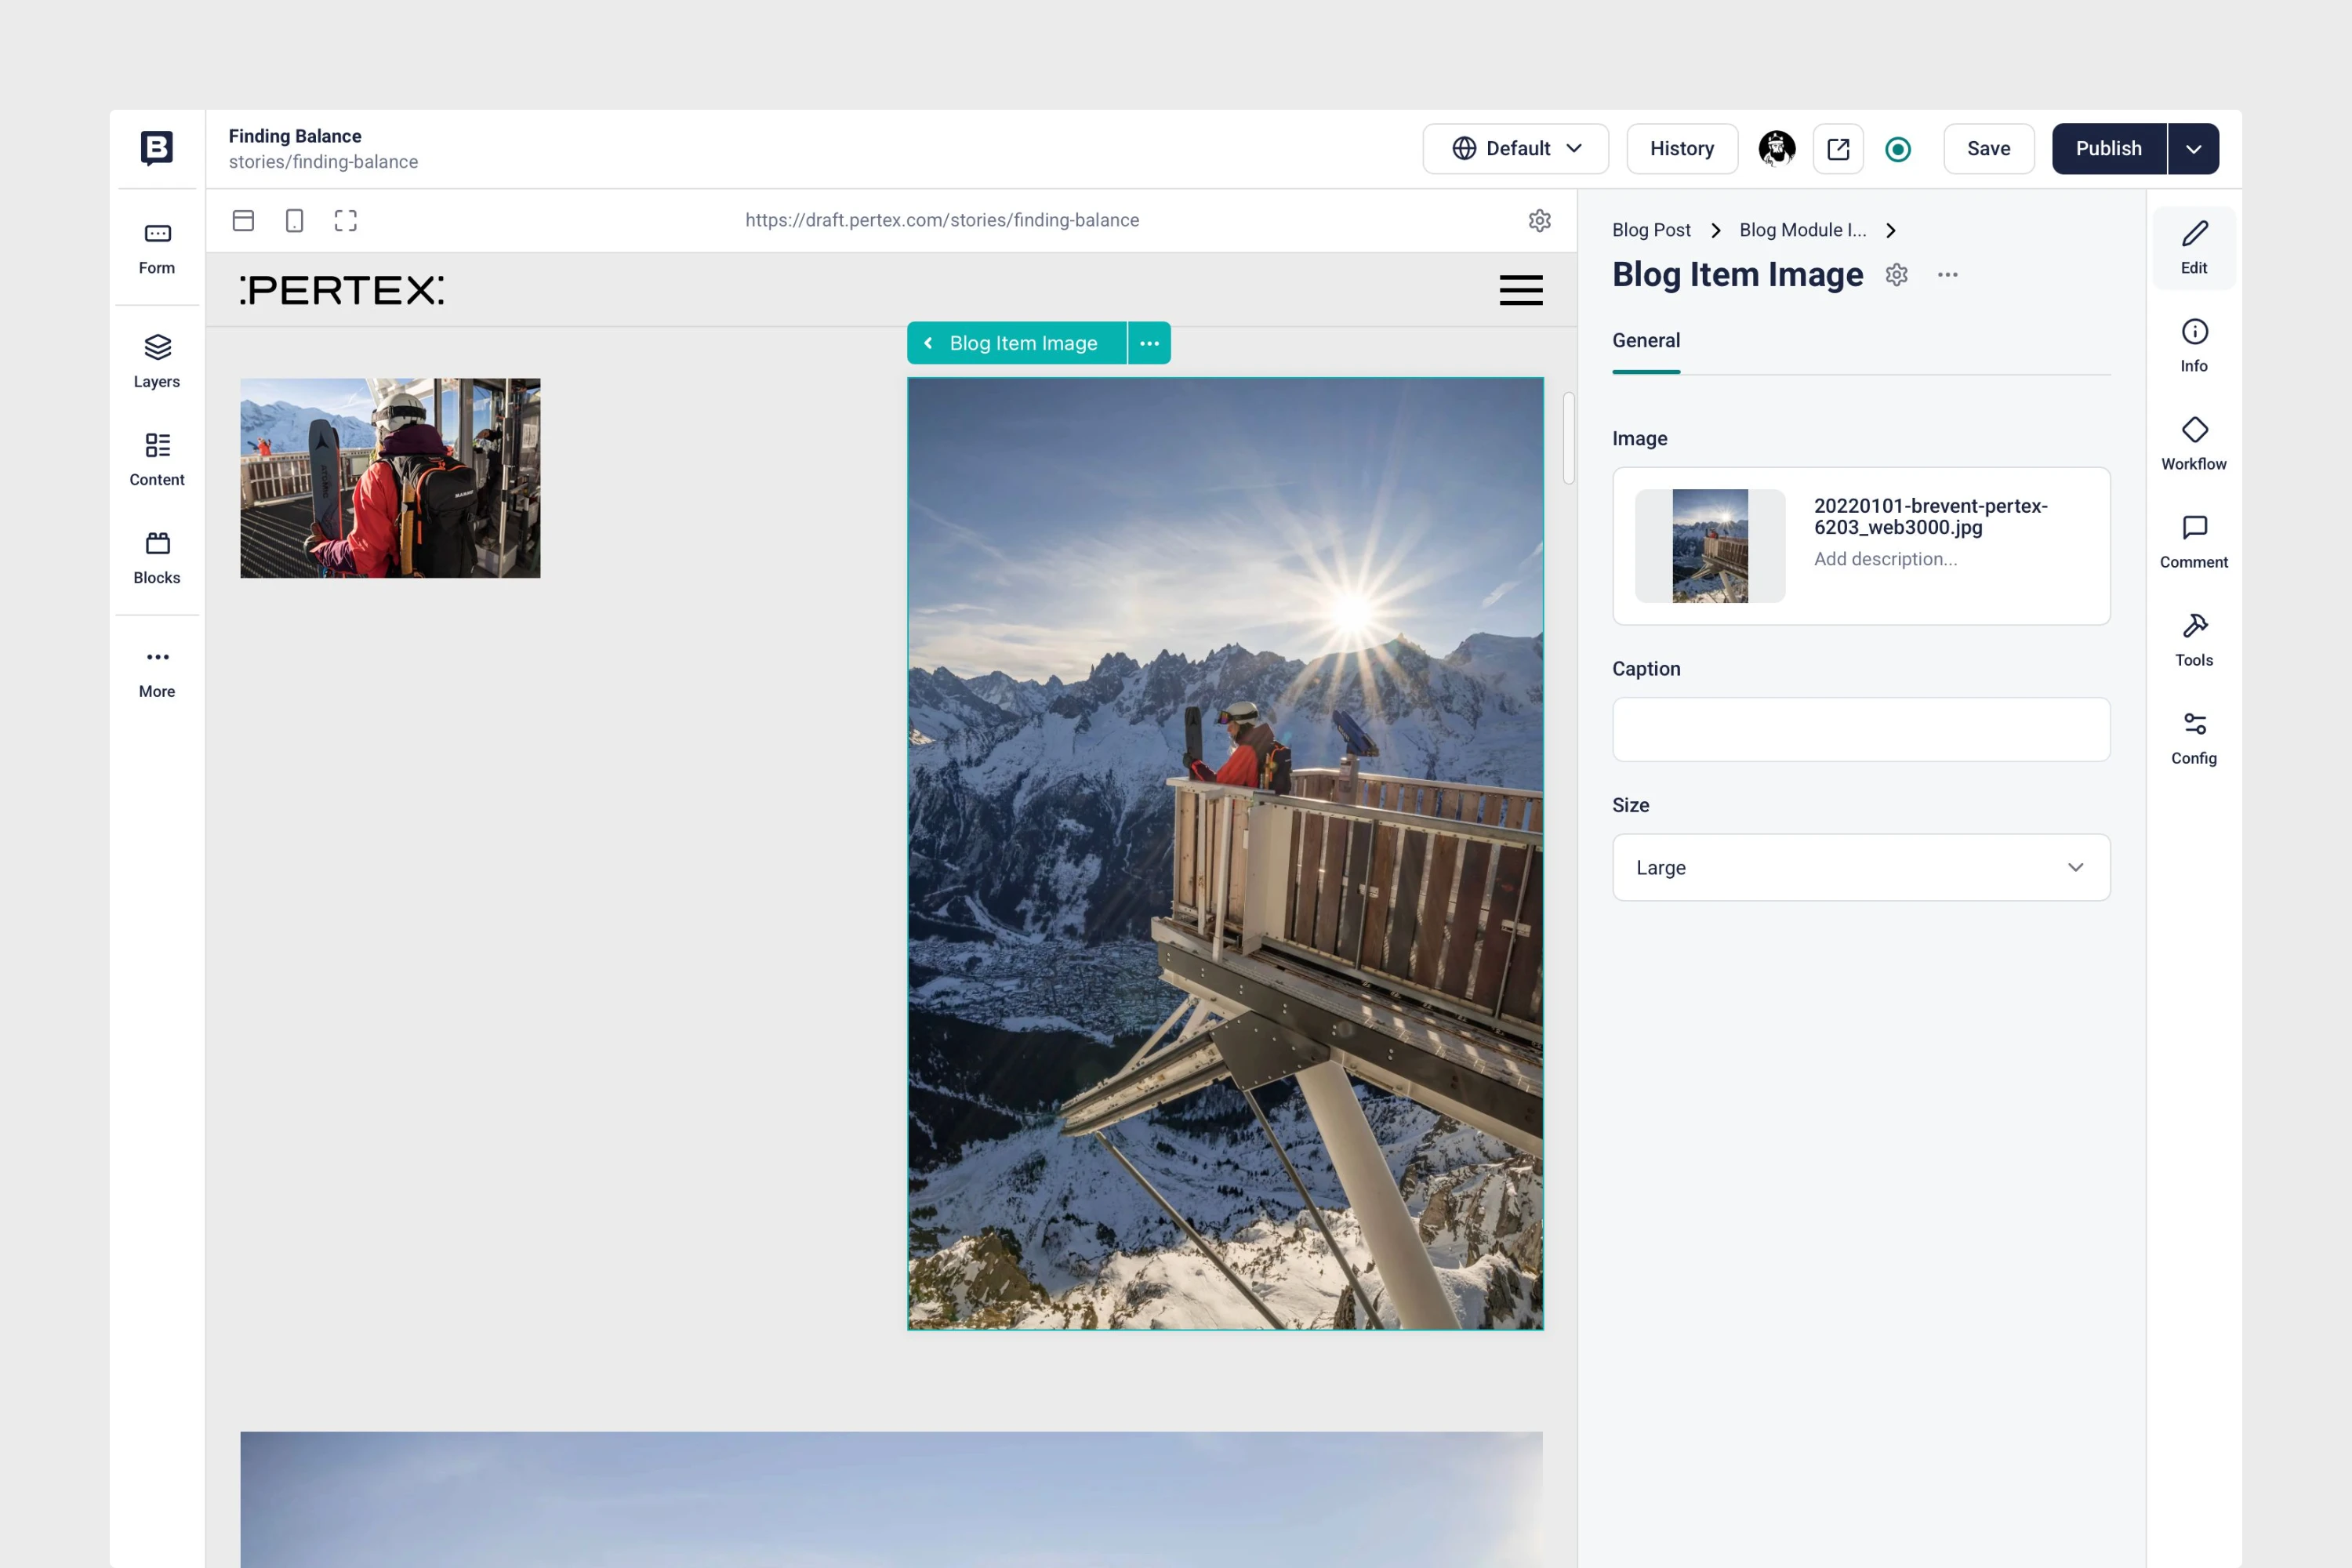Expand Publish options arrow
The image size is (2352, 1568).
[2193, 149]
